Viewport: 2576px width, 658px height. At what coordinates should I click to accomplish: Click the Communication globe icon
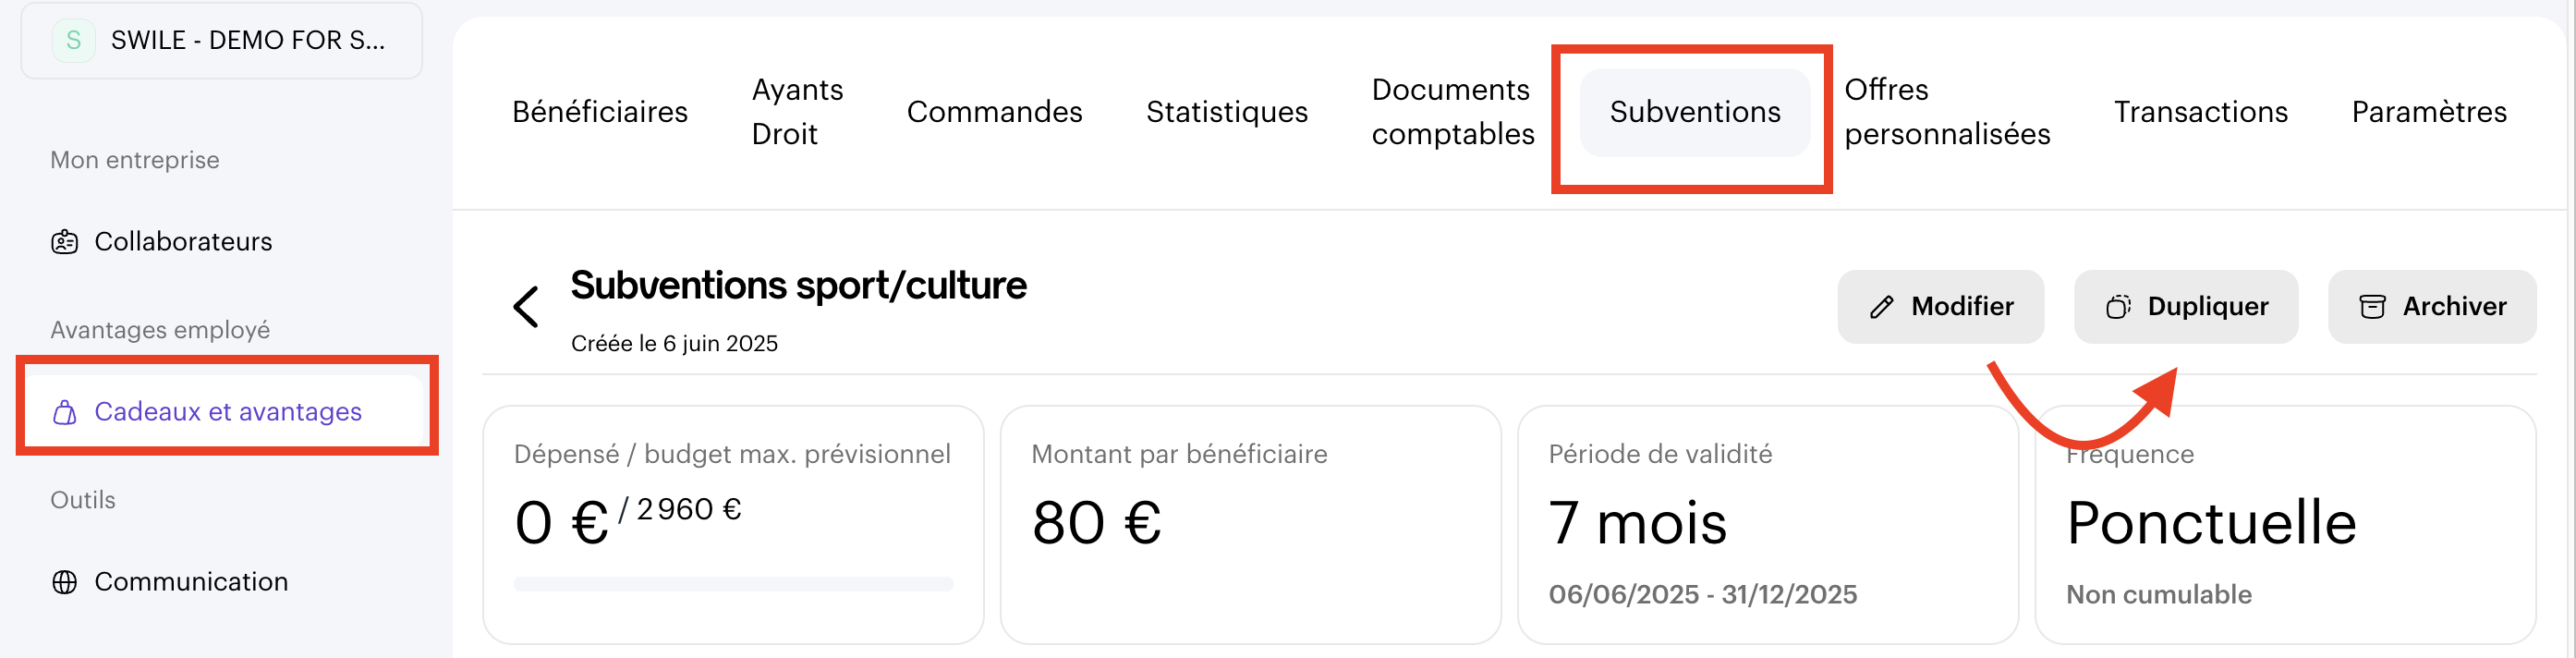[65, 582]
